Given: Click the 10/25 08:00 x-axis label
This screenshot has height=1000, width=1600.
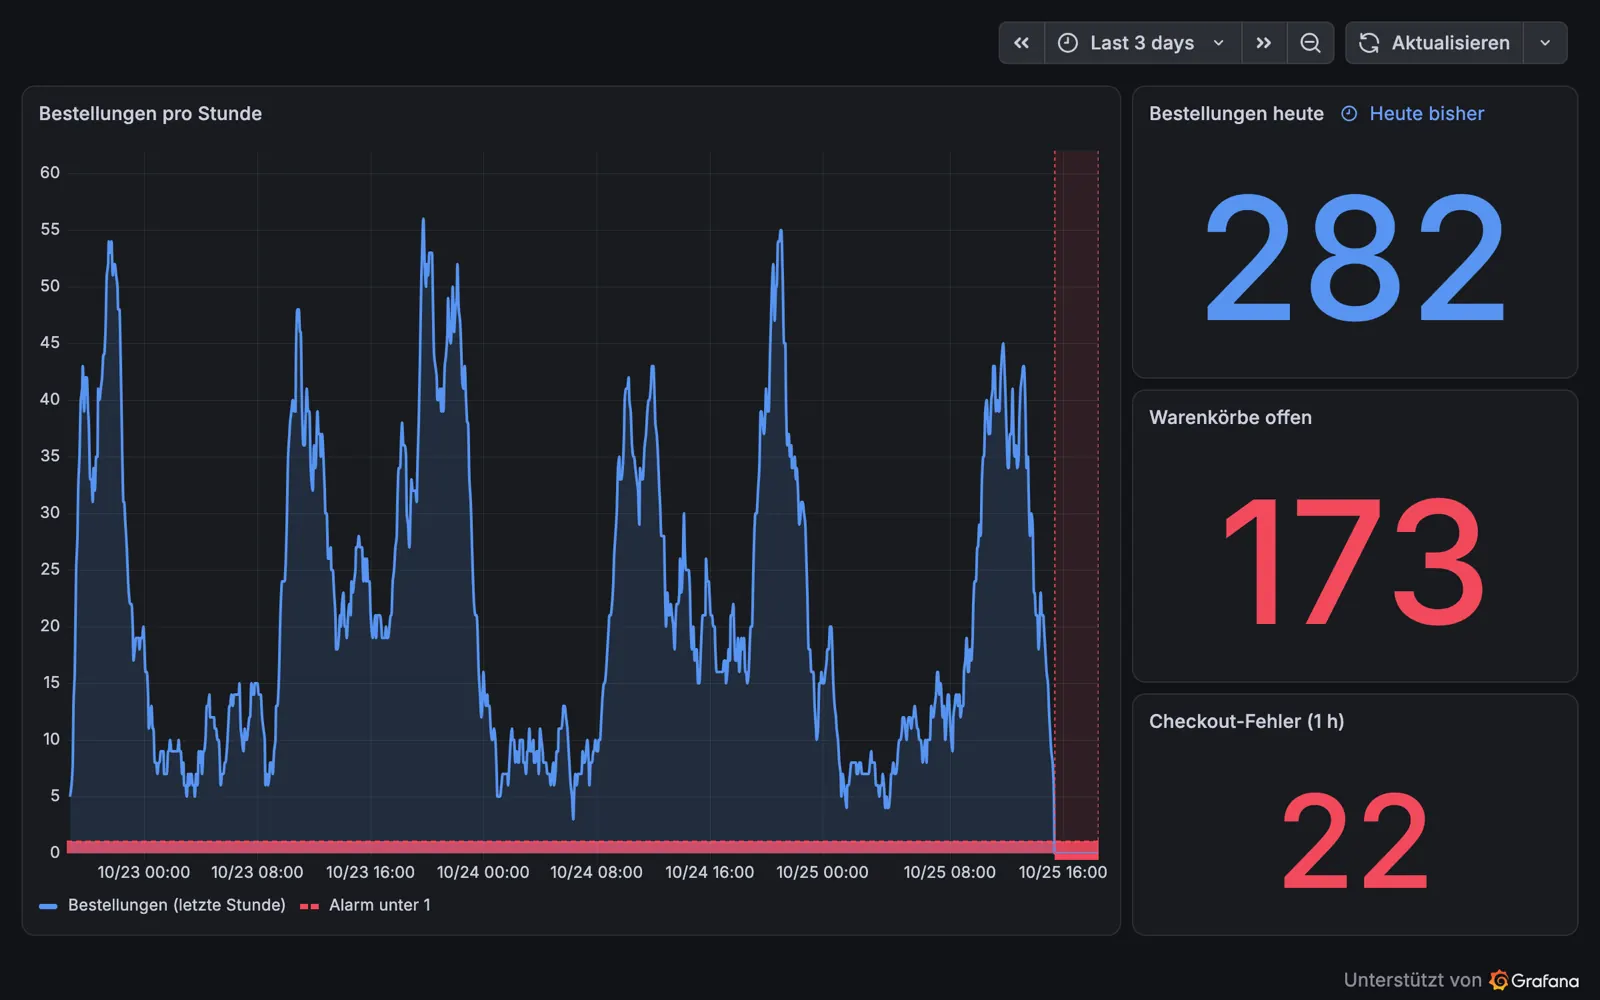Looking at the screenshot, I should pyautogui.click(x=950, y=872).
